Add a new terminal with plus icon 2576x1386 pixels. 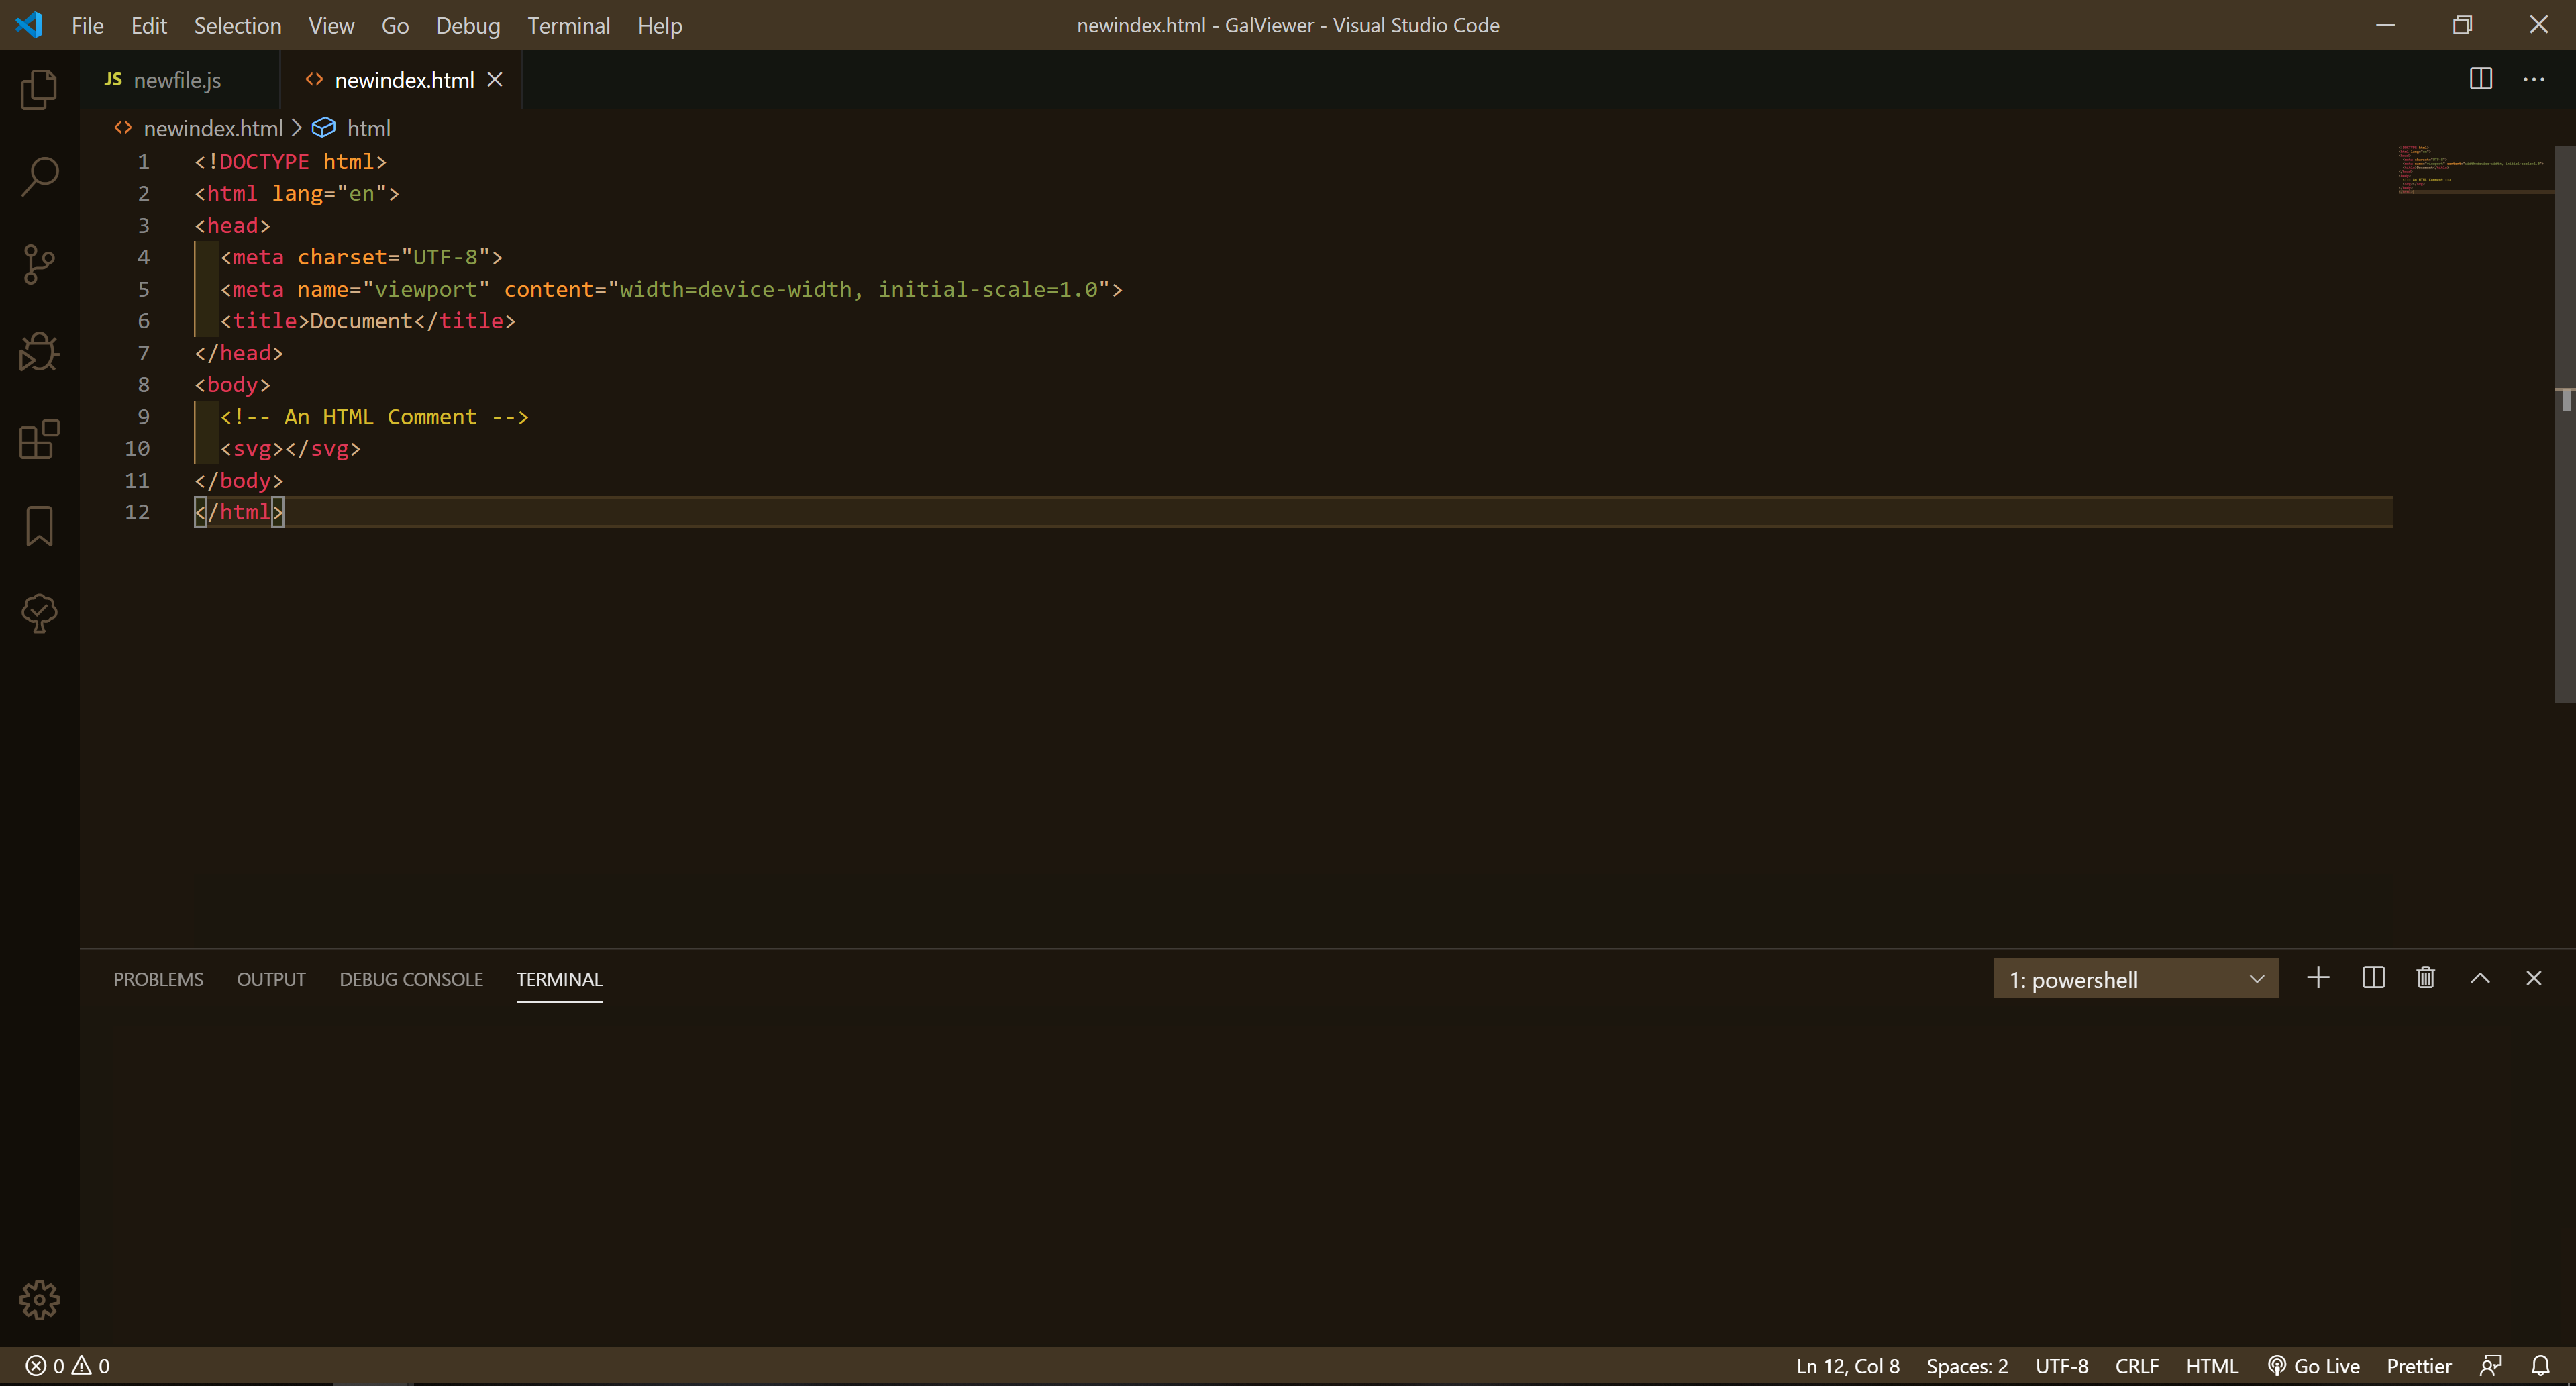pyautogui.click(x=2318, y=978)
